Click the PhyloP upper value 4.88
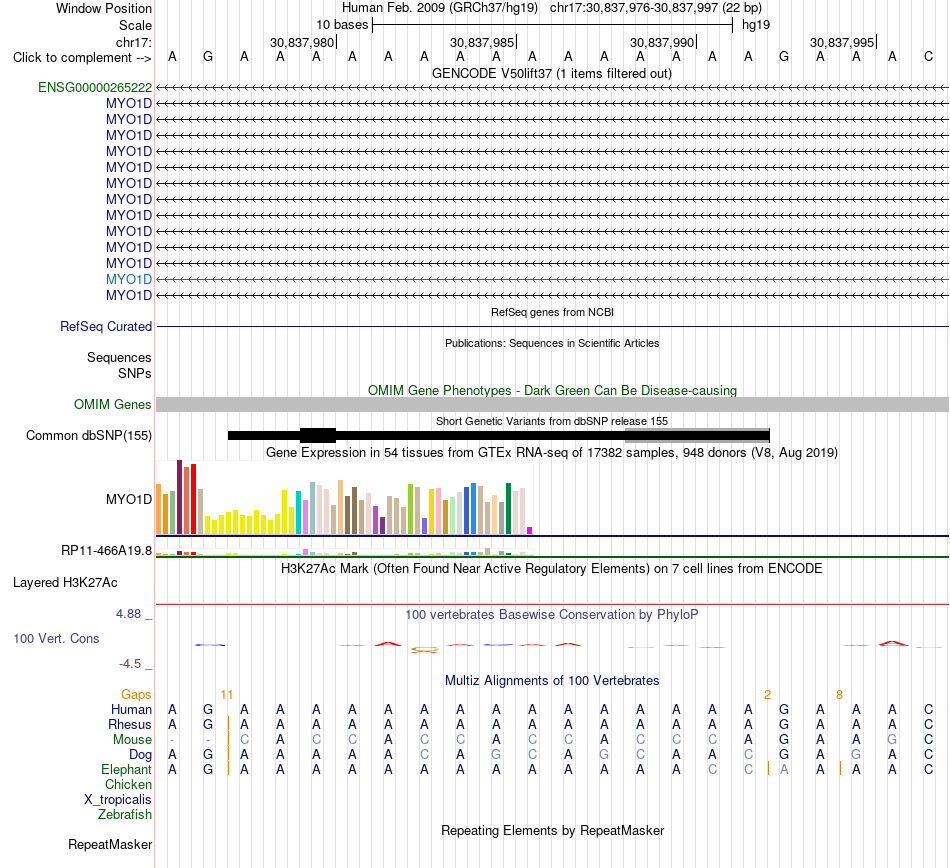The width and height of the screenshot is (950, 868). [128, 614]
